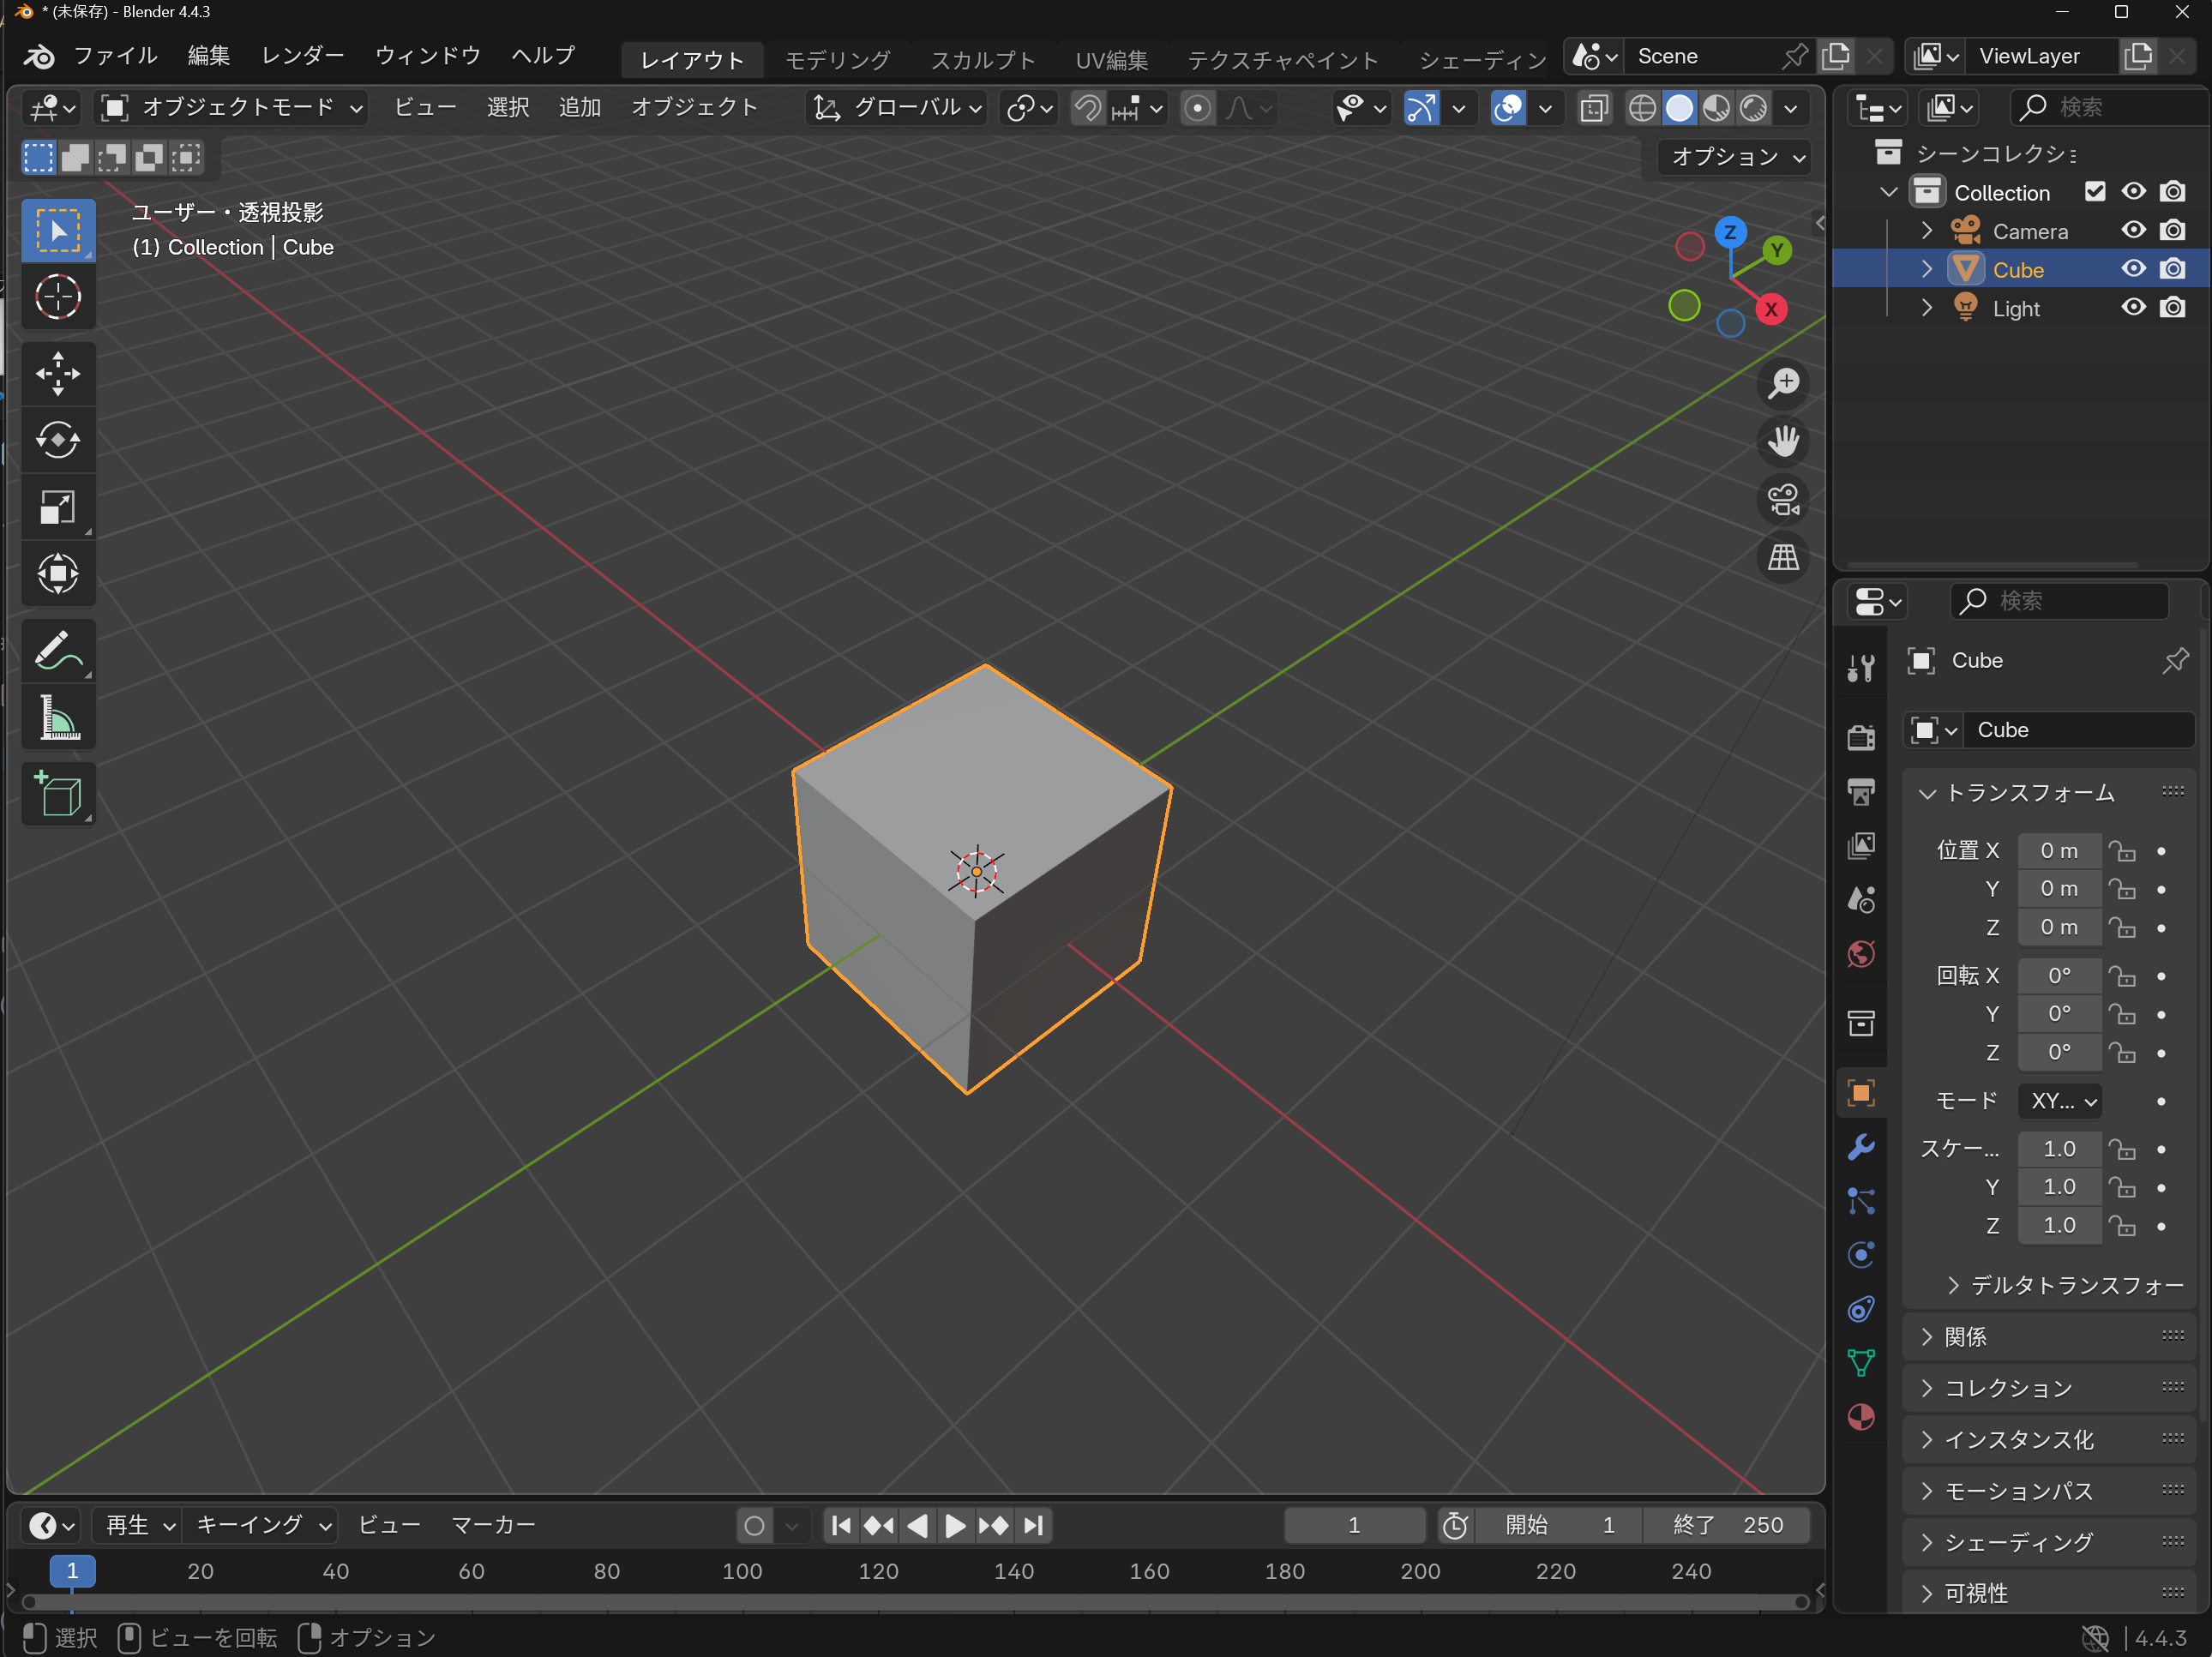
Task: Toggle X-ray mode in header
Action: pos(1594,108)
